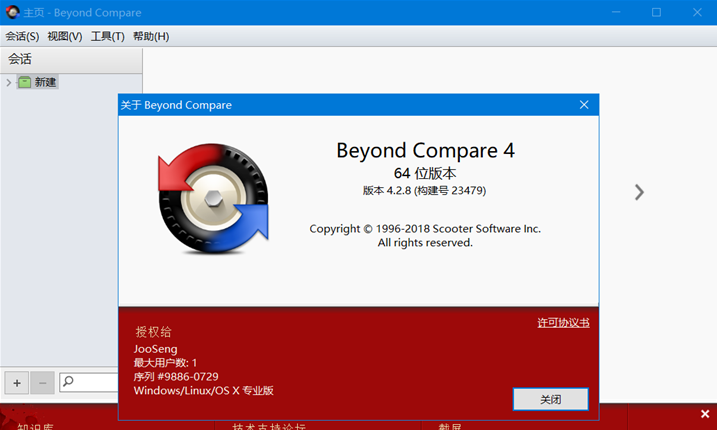Open the 会话(S) menu

tap(22, 36)
